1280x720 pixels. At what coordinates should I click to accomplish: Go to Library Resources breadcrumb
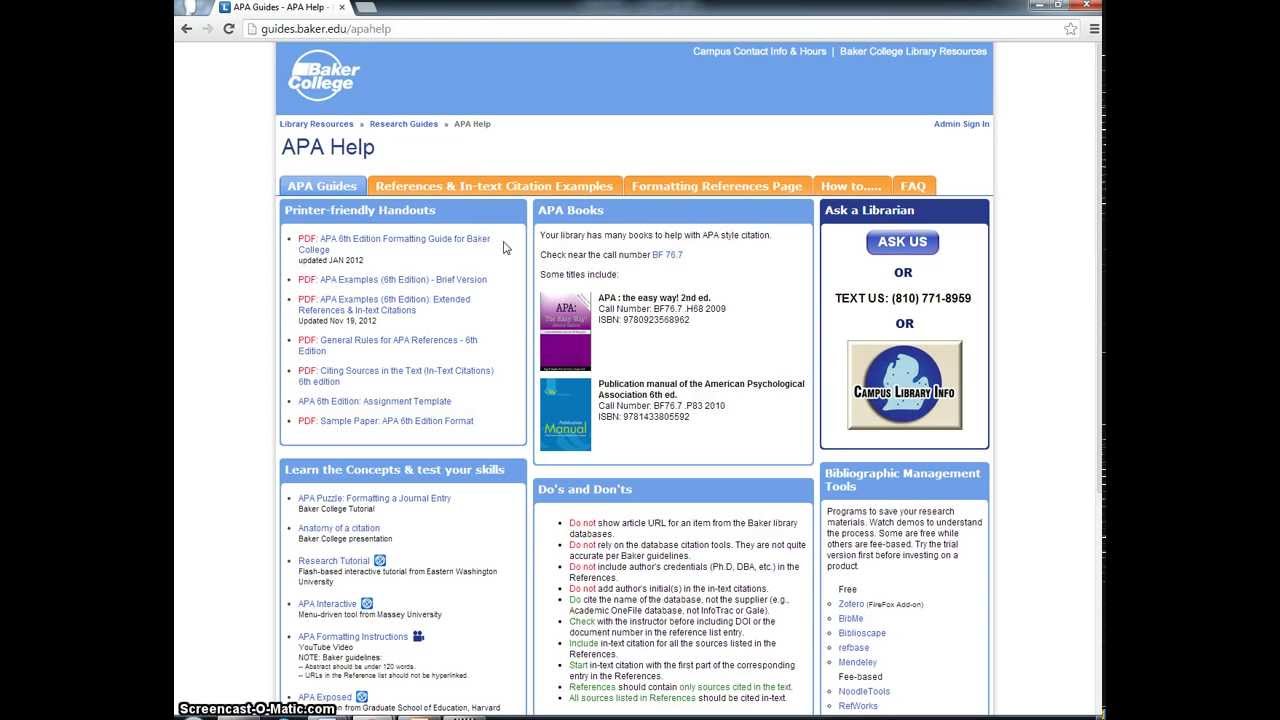click(316, 124)
